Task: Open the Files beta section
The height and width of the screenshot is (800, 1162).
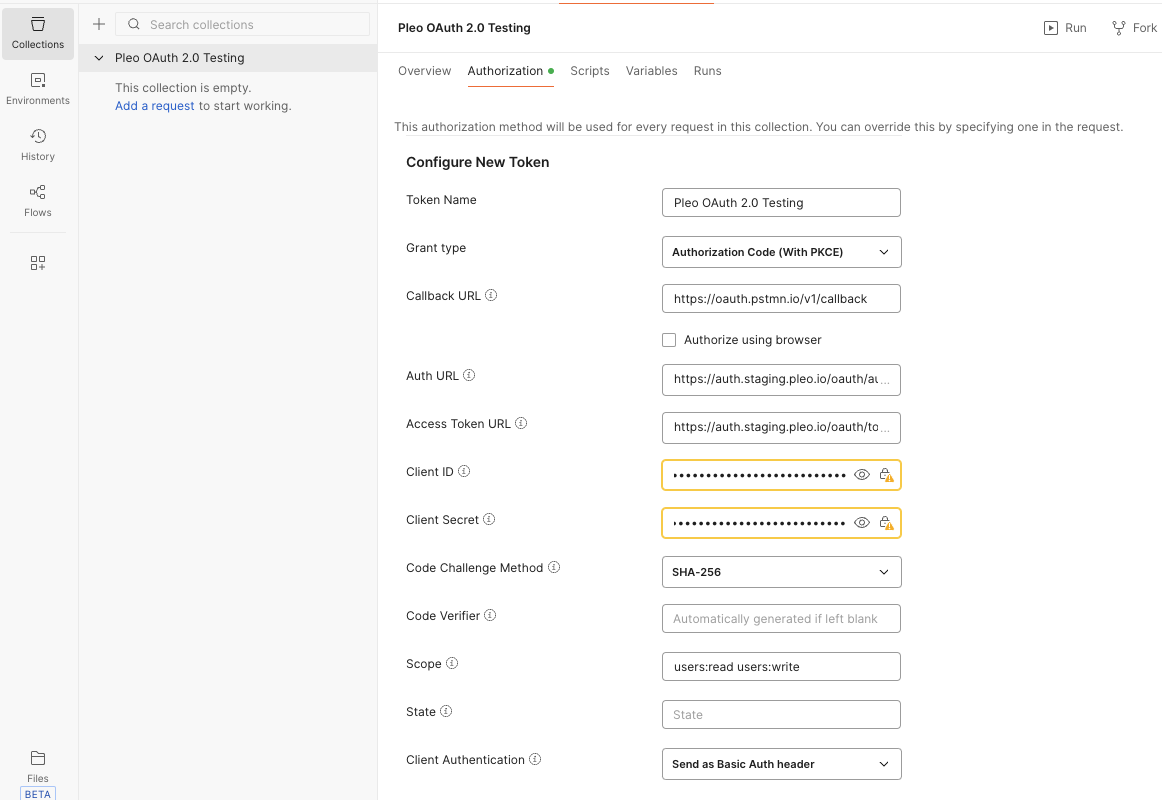Action: tap(38, 766)
